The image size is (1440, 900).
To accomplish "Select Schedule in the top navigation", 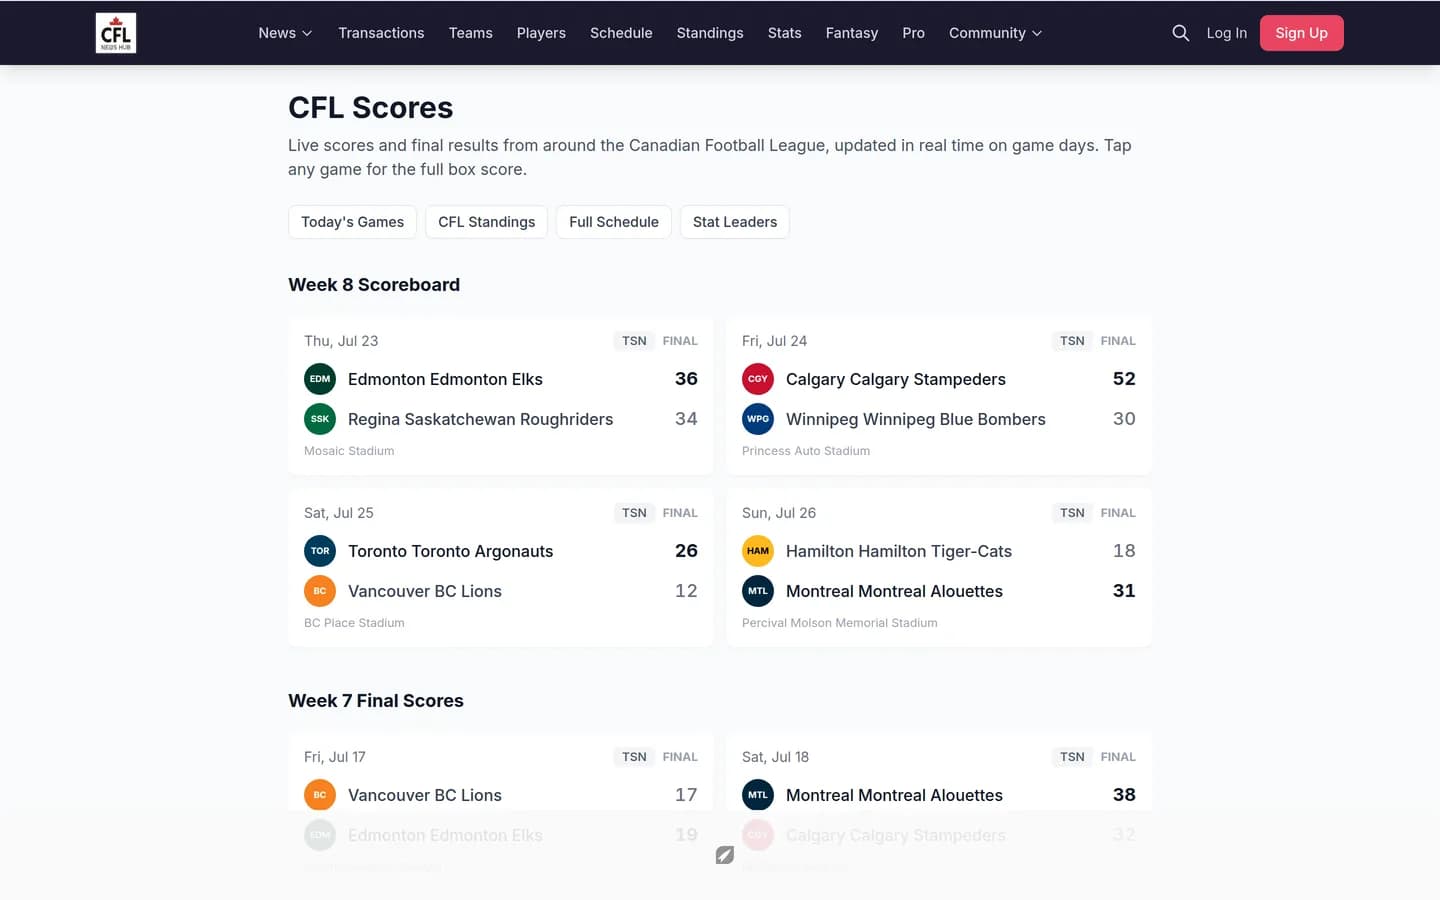I will tap(621, 33).
